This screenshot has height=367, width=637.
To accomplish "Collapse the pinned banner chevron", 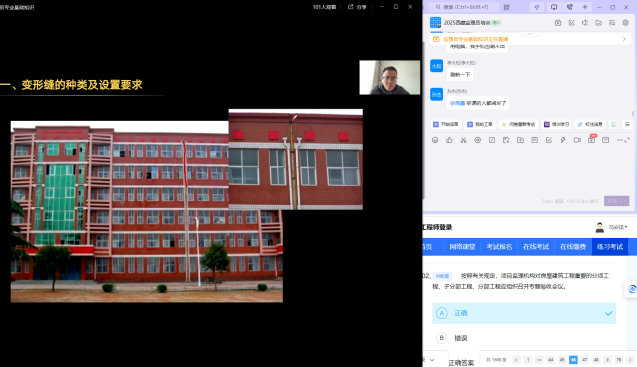I will coord(530,33).
